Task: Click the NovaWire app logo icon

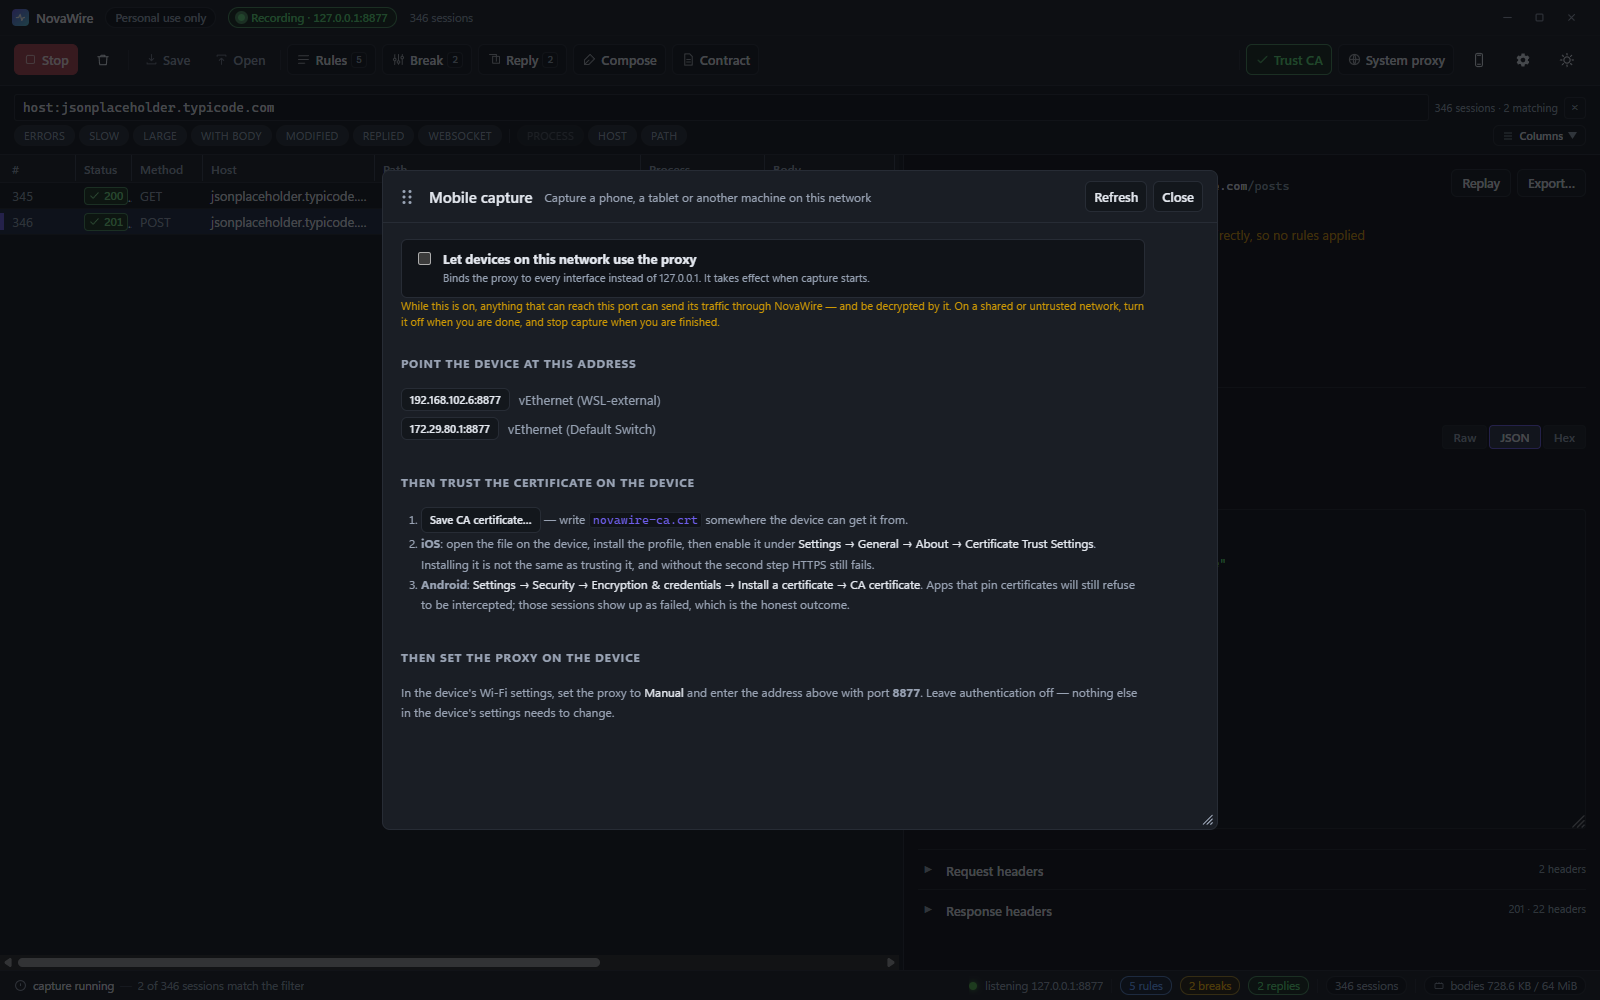Action: coord(20,18)
